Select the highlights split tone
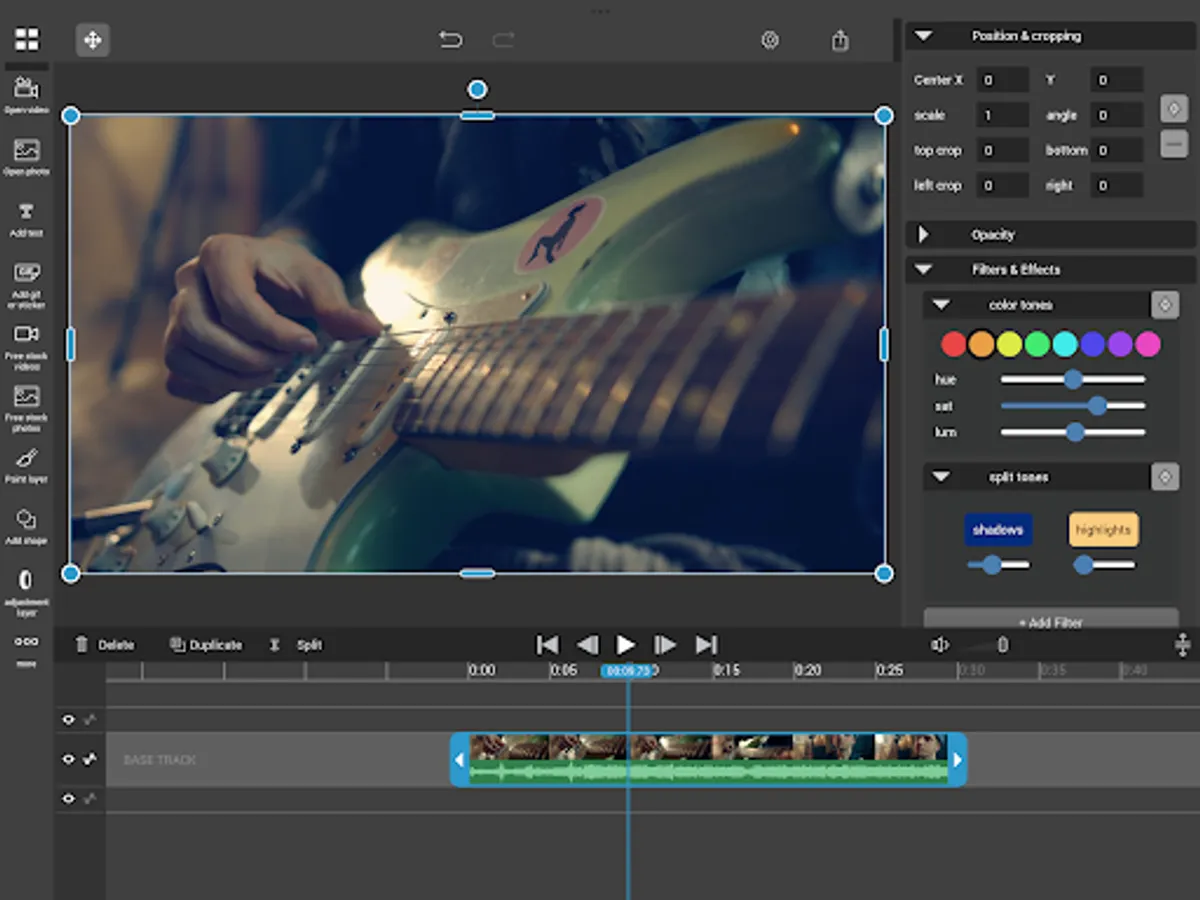 [x=1103, y=530]
